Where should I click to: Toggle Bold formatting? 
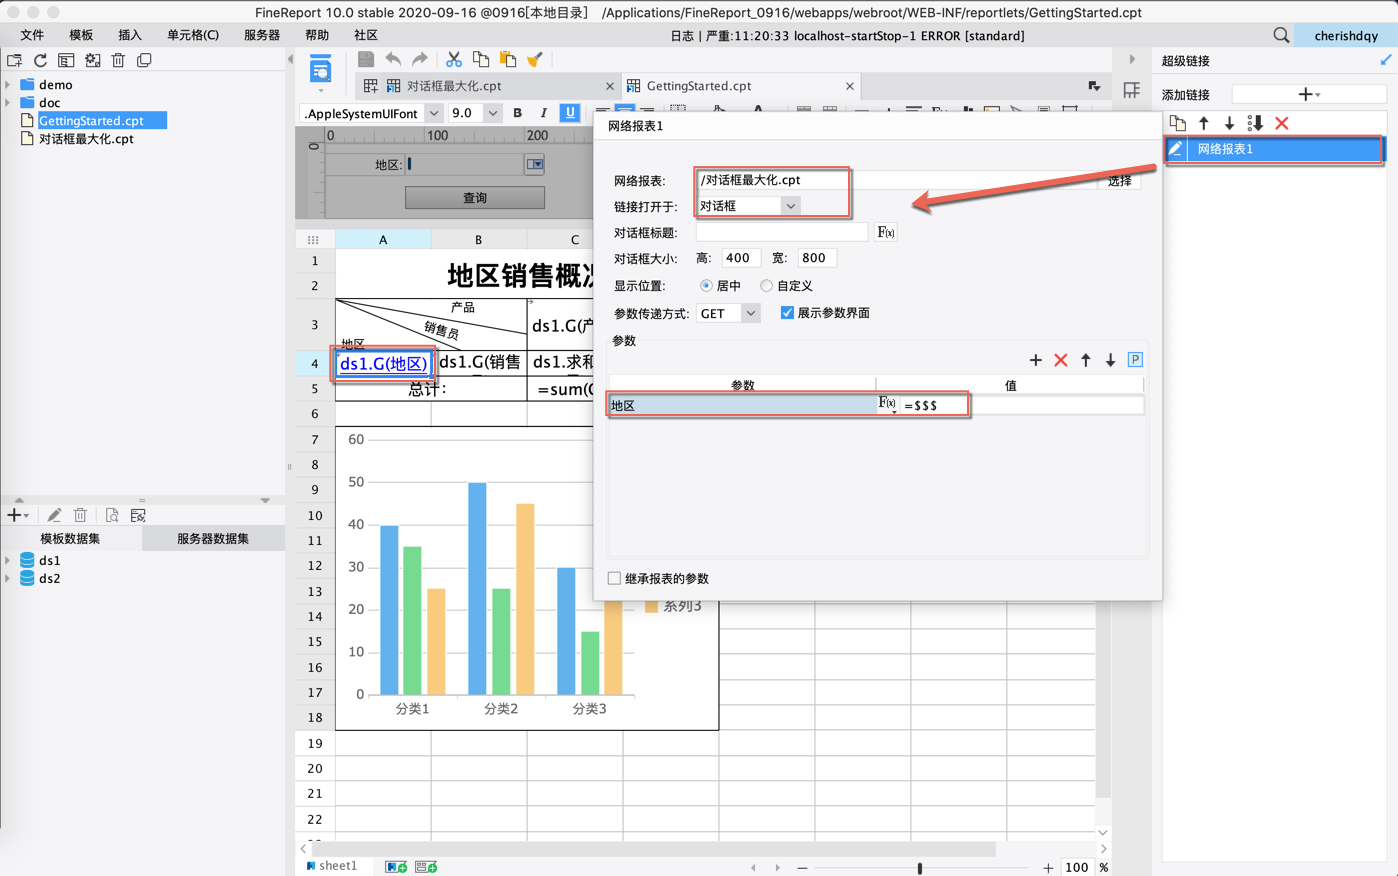517,113
